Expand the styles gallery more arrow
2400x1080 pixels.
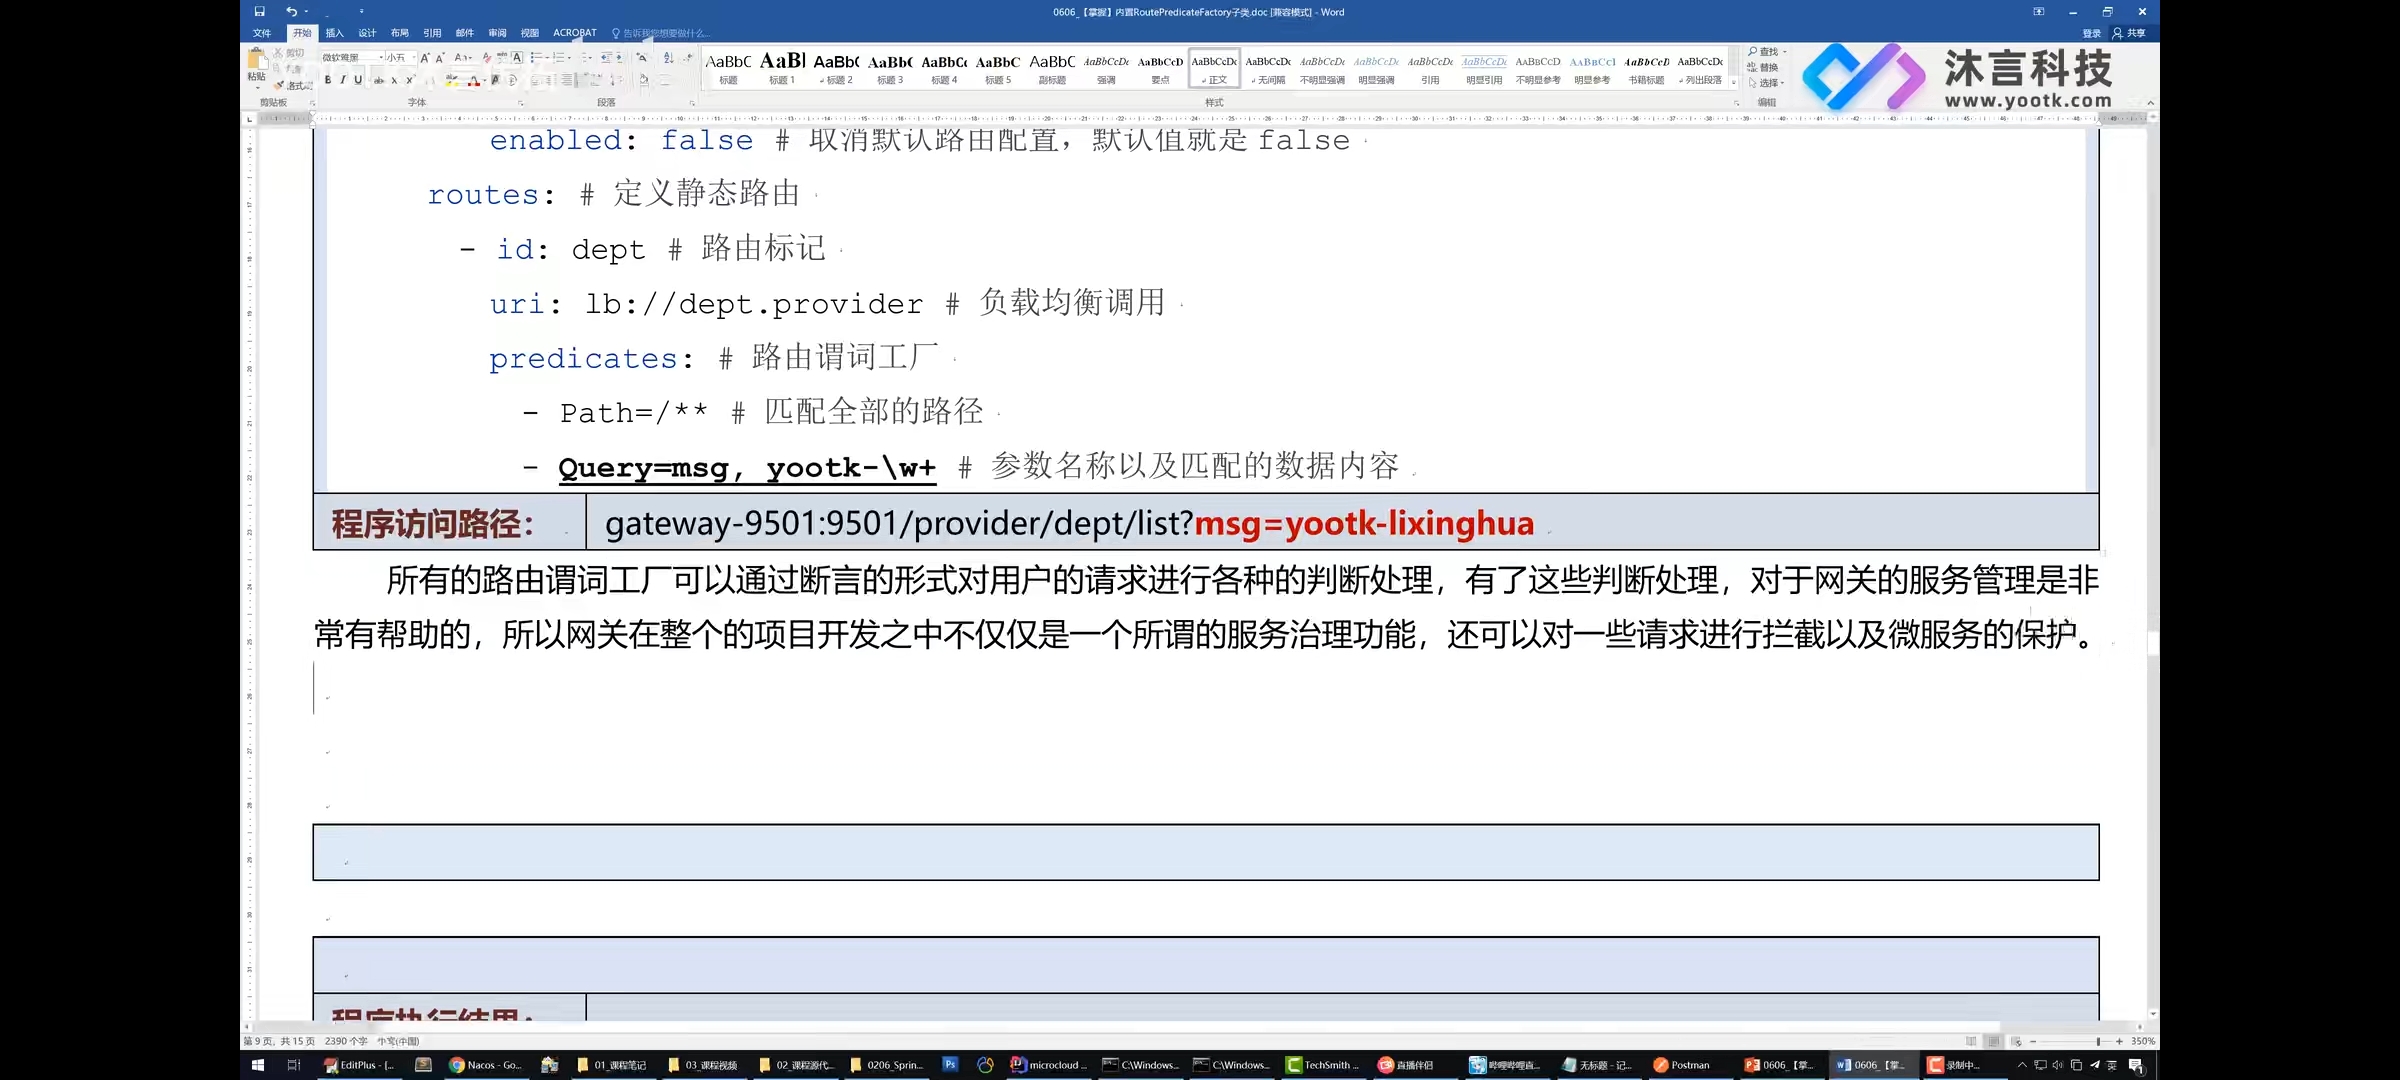click(1734, 84)
